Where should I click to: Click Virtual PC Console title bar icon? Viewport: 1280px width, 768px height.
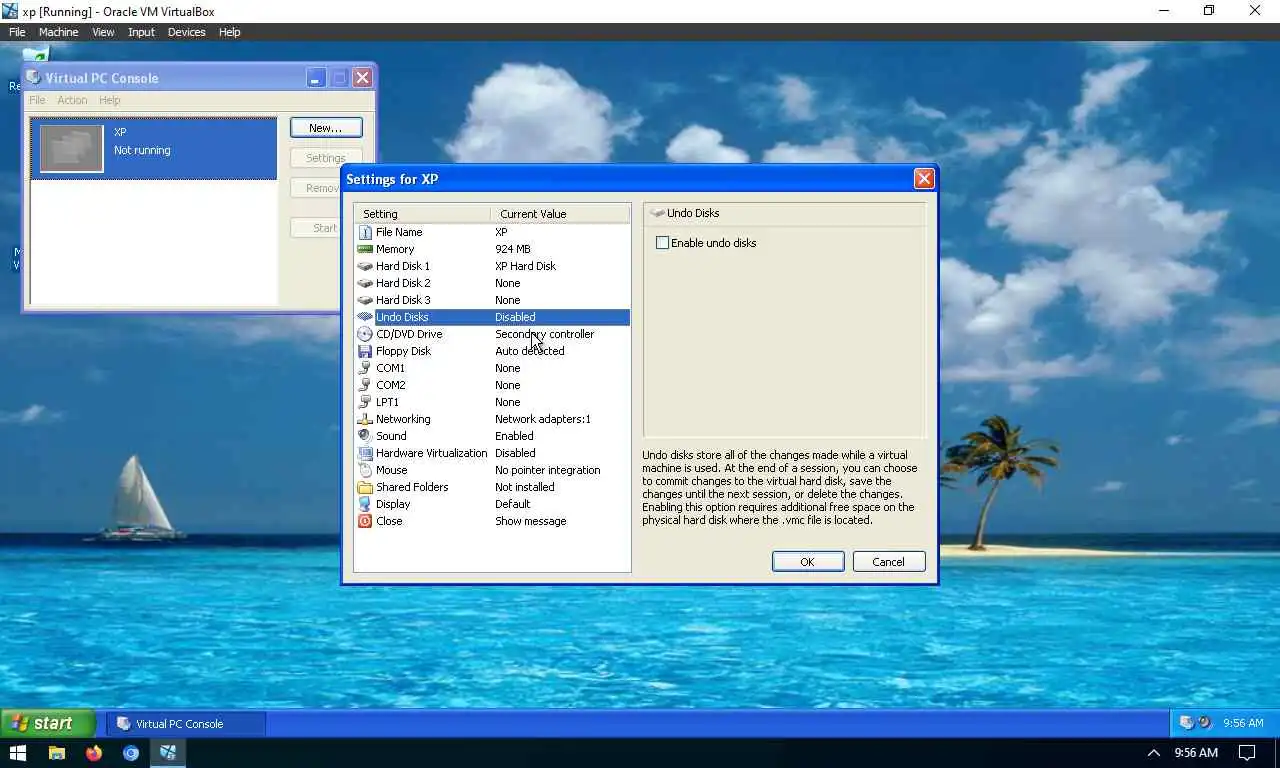(34, 78)
